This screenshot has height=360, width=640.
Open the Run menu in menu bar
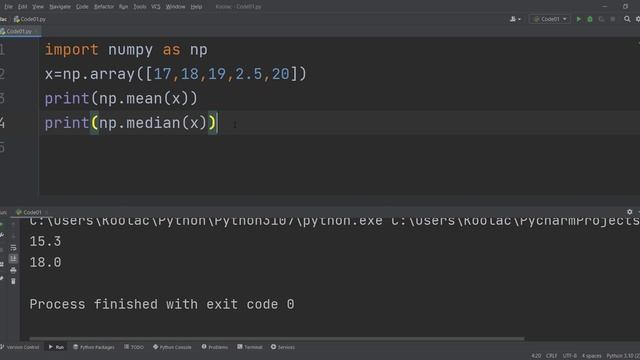(123, 7)
